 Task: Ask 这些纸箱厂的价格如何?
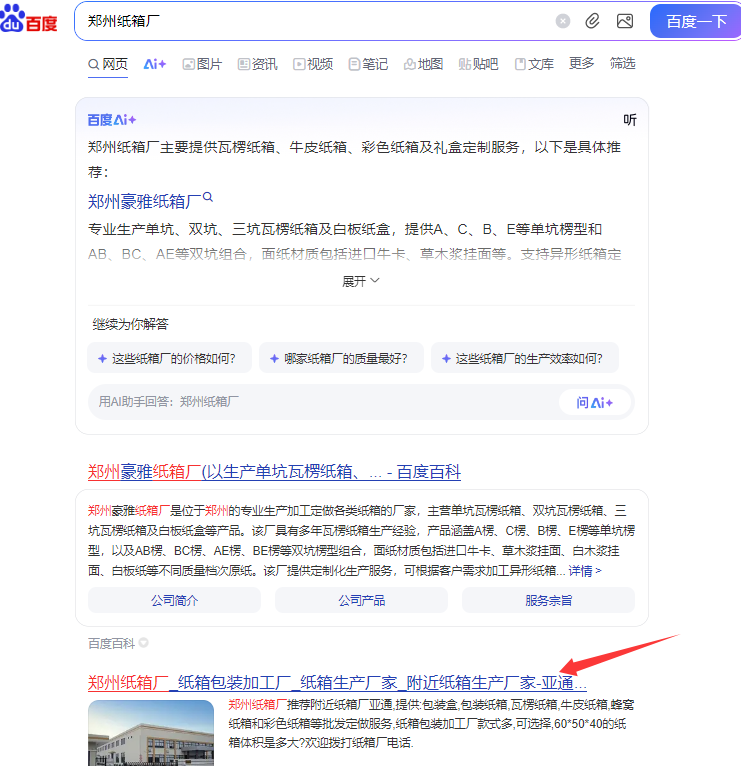[169, 358]
